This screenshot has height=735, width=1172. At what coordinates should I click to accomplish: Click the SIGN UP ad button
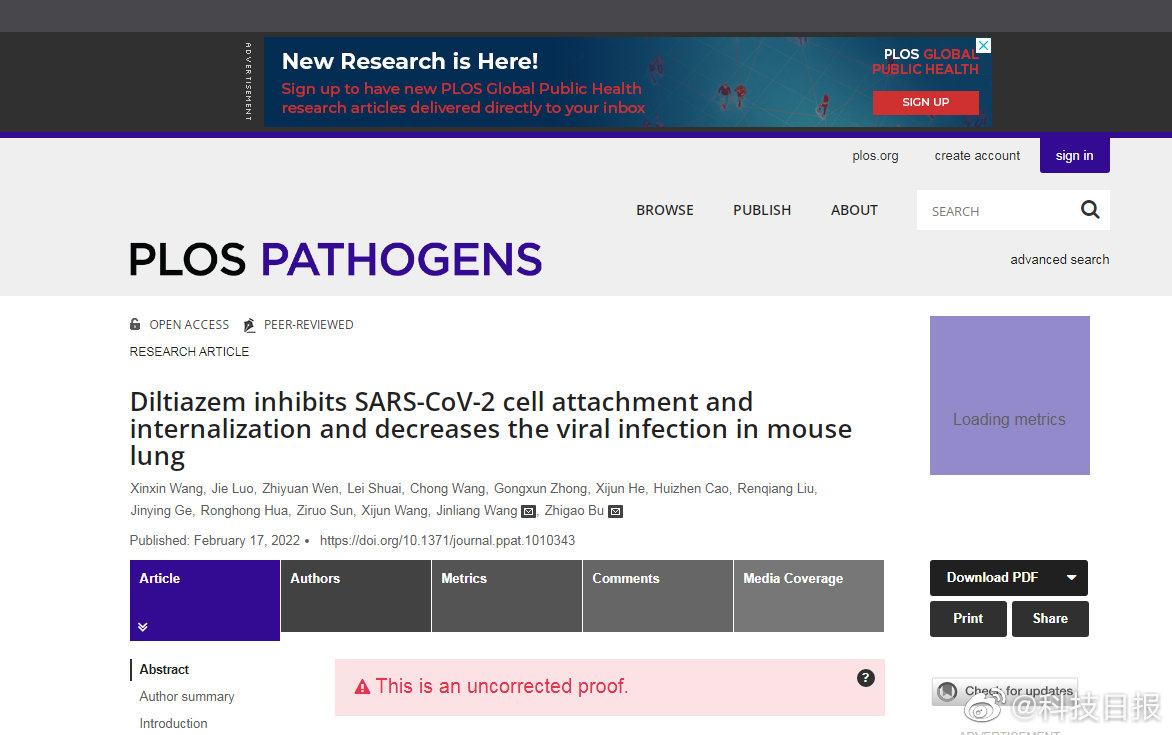925,102
